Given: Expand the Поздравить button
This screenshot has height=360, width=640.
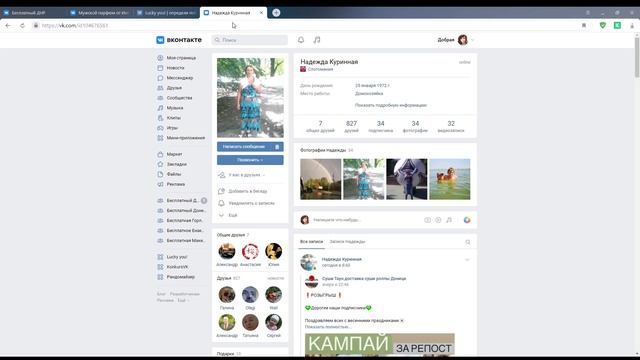Looking at the screenshot, I should tap(250, 160).
